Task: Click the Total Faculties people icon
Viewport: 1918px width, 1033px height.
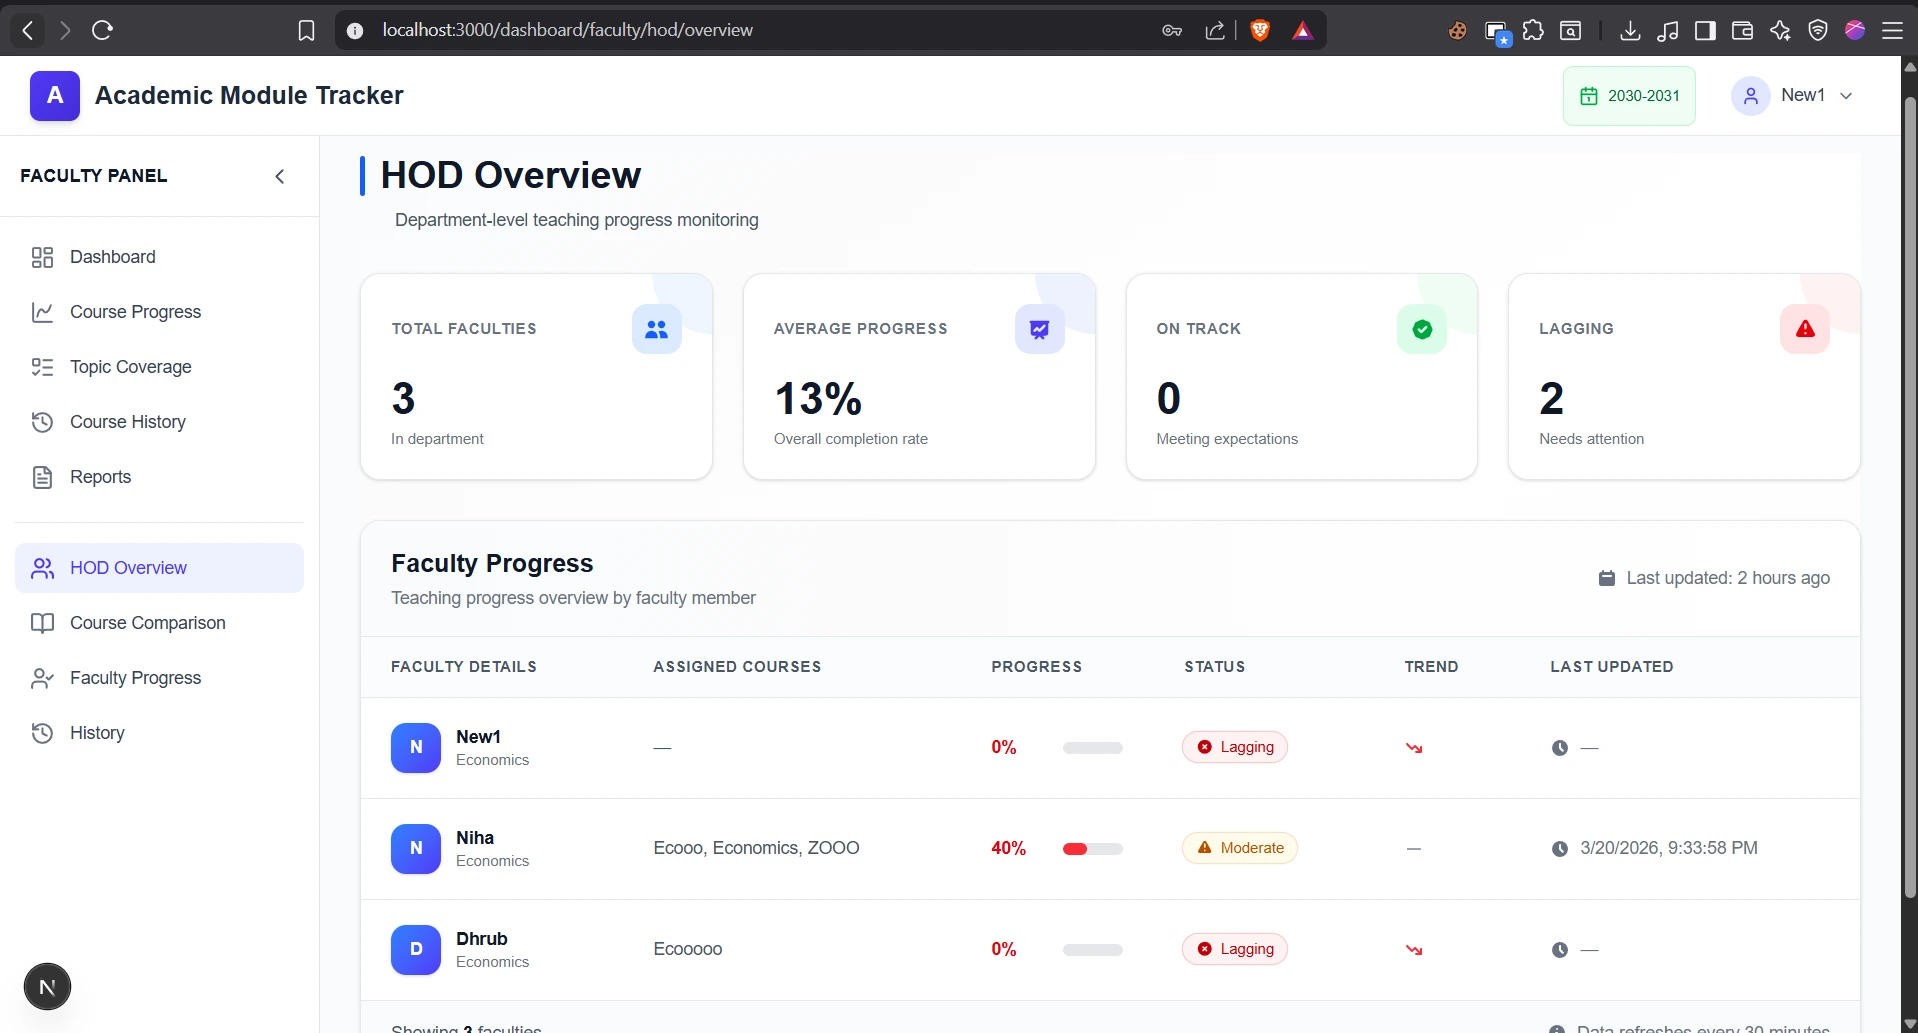Action: [x=656, y=329]
